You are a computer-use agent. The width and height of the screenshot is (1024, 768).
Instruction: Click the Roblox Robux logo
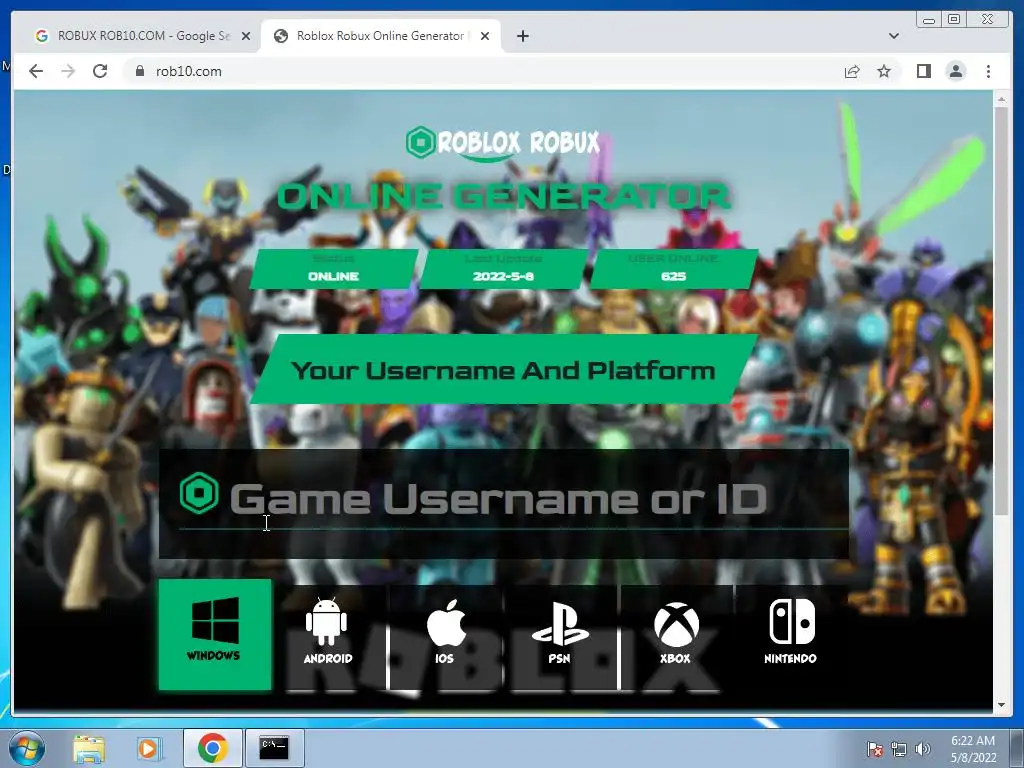point(502,143)
